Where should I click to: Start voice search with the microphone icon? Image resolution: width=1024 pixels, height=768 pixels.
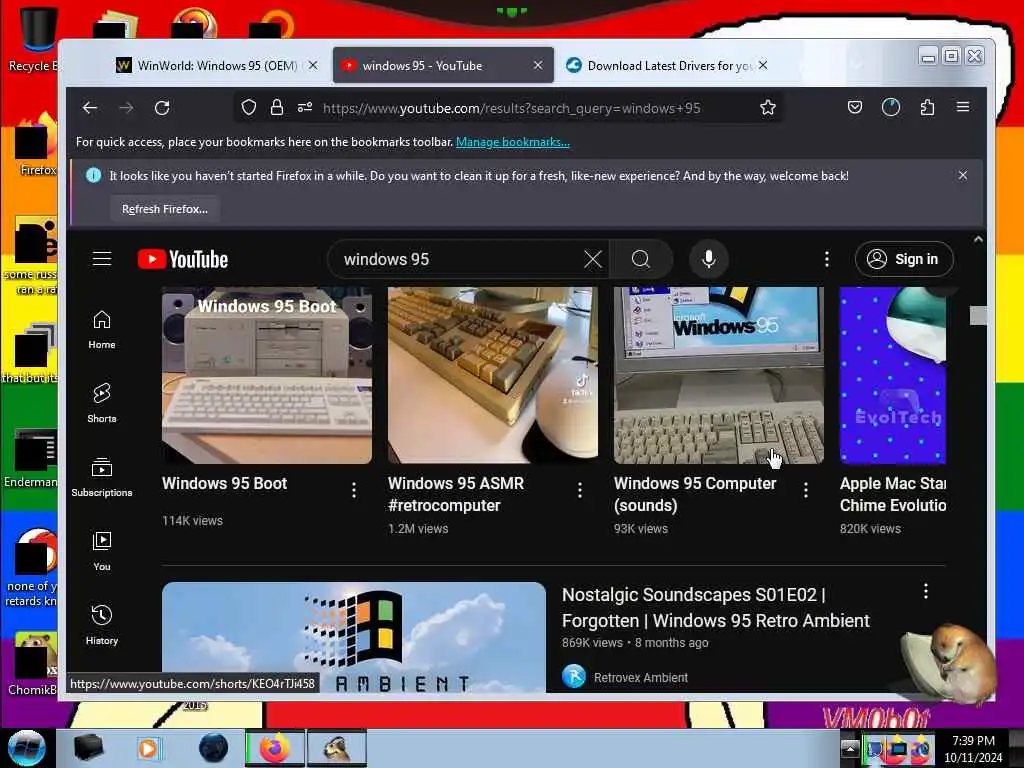click(x=709, y=259)
